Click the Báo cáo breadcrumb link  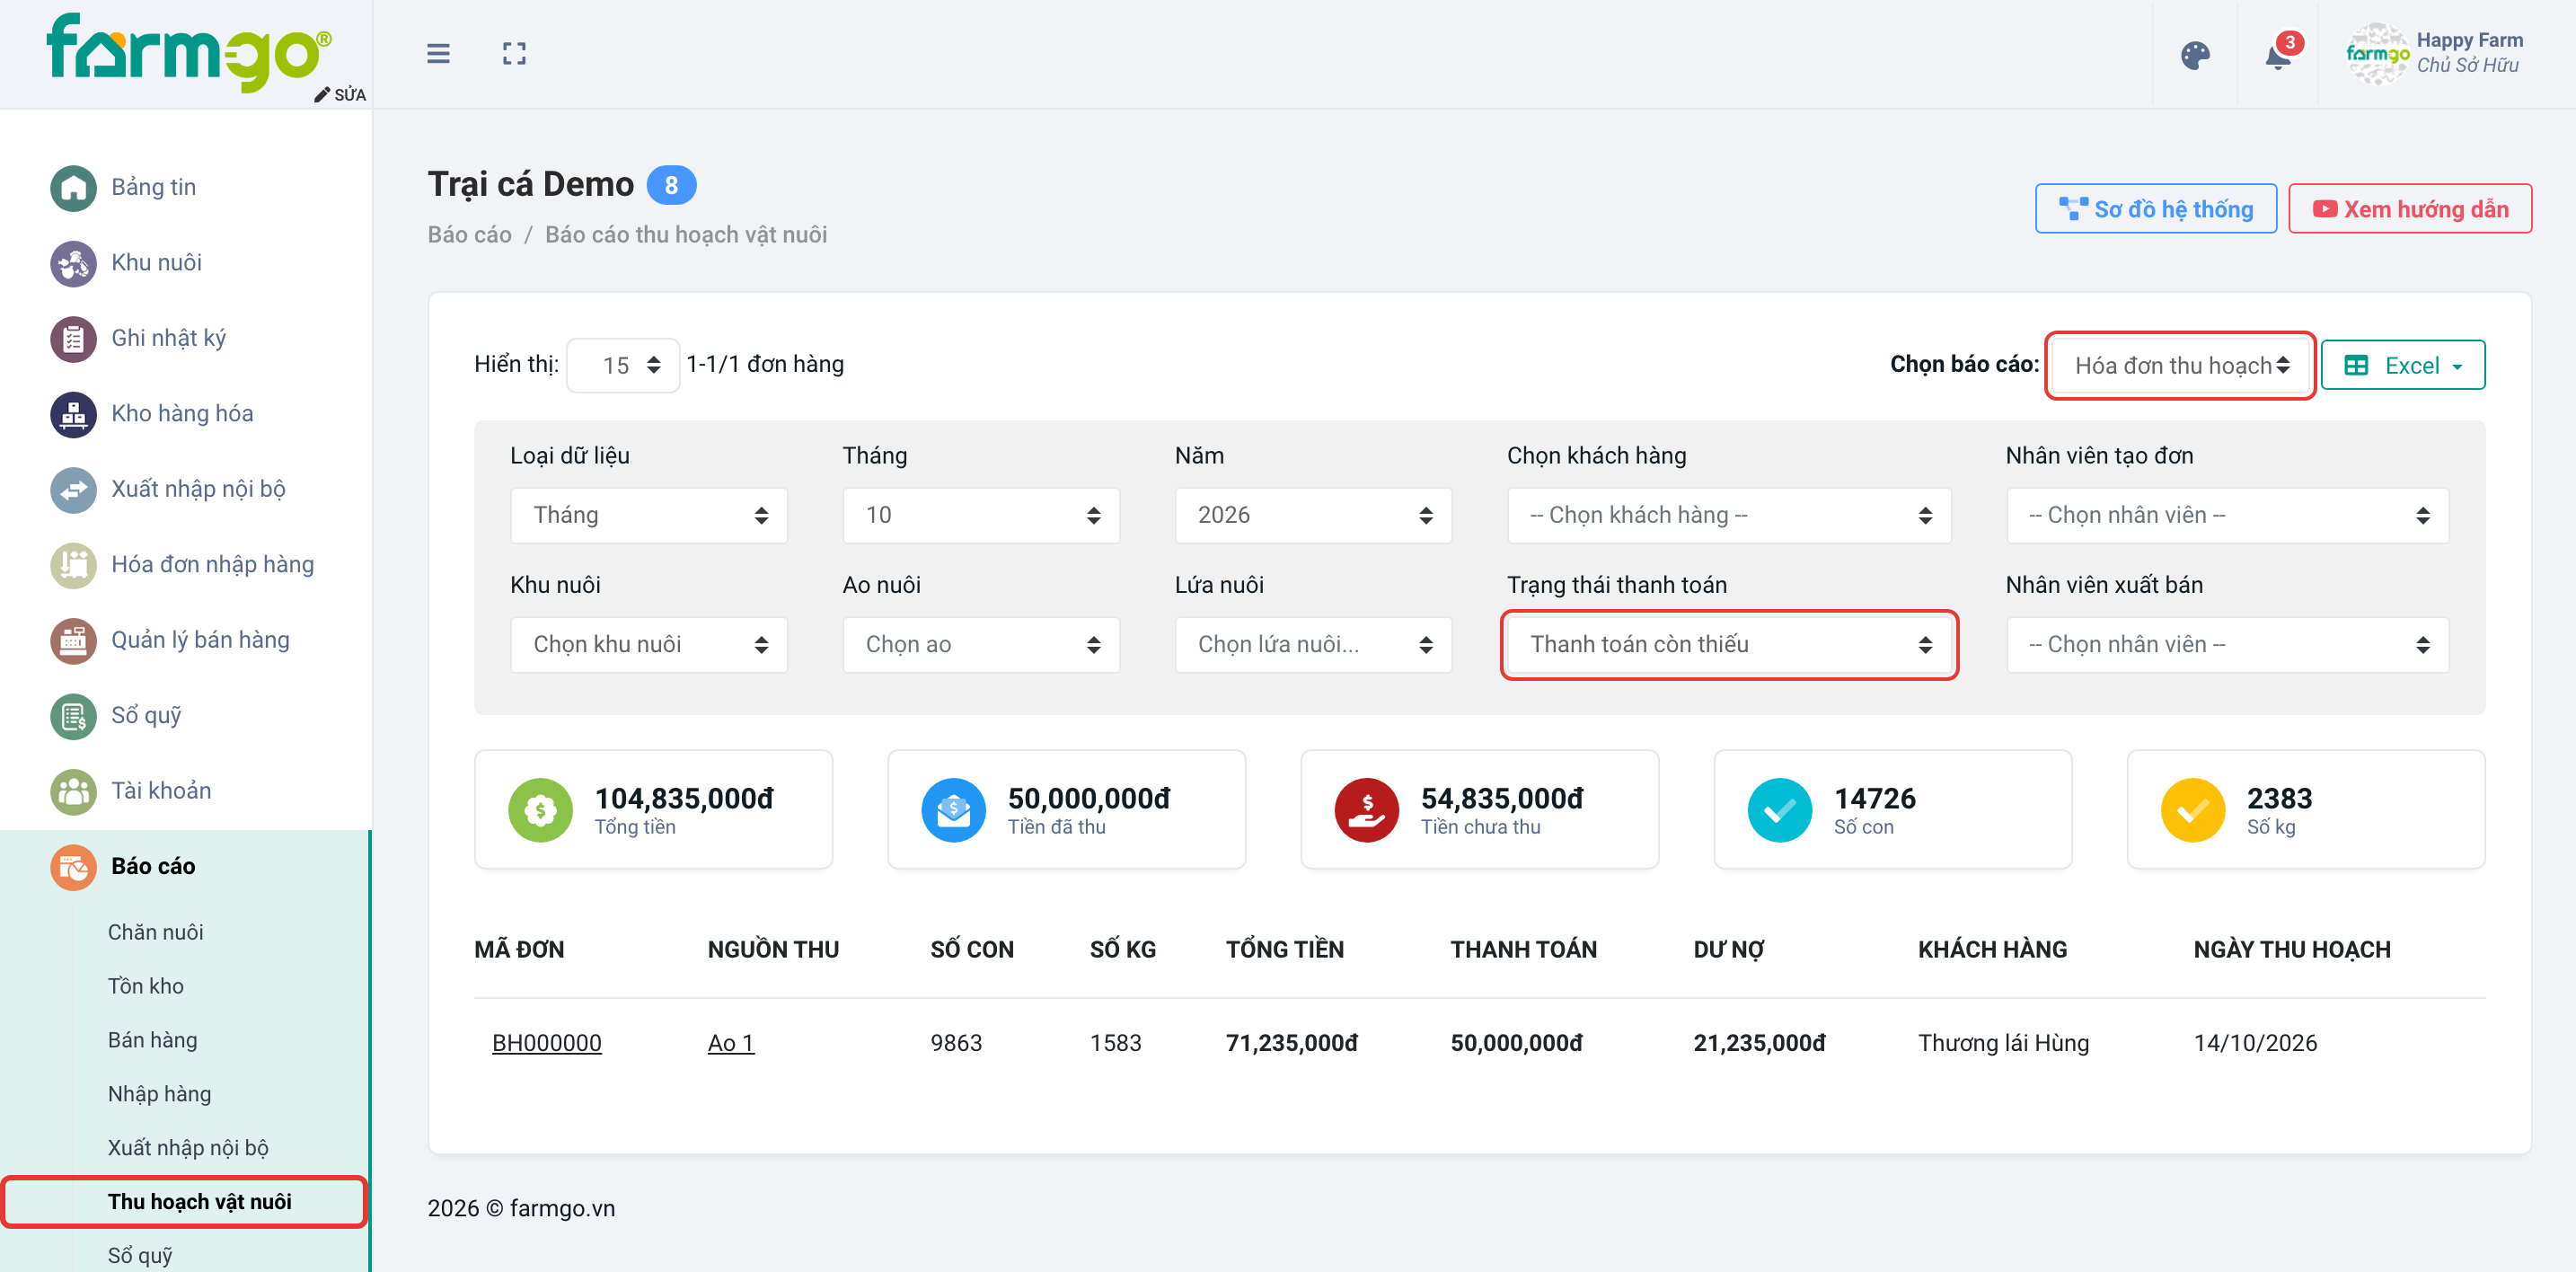pos(469,235)
